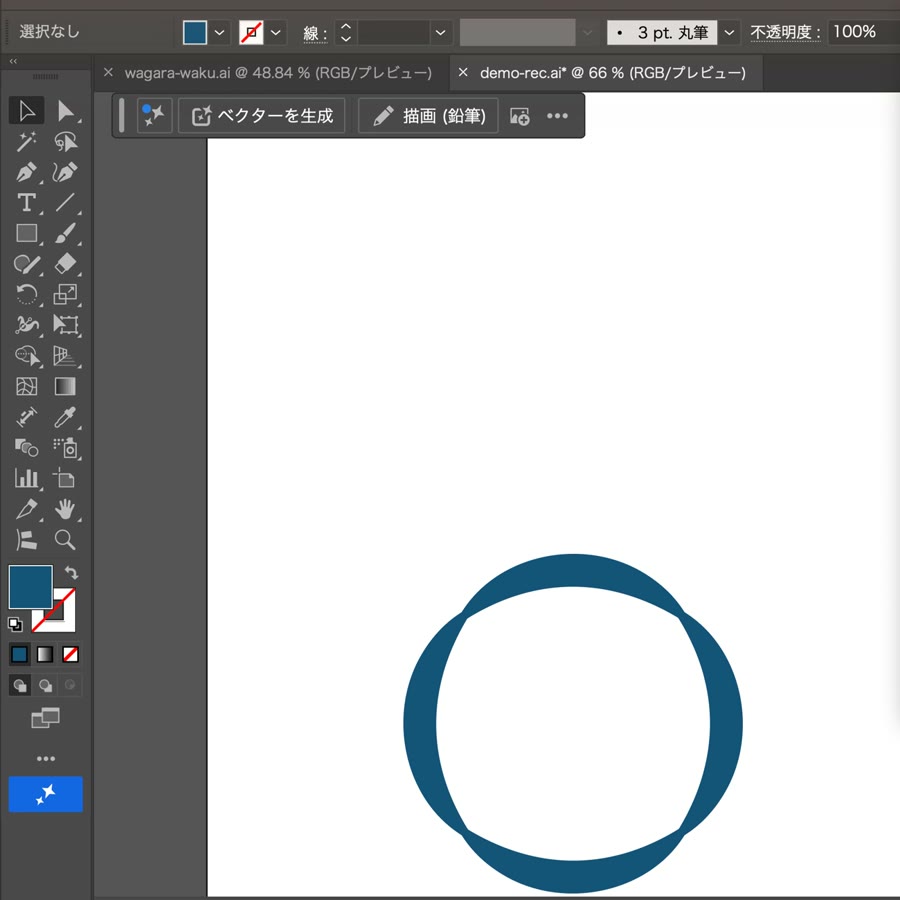900x900 pixels.
Task: Select the Eyedropper tool
Action: click(x=65, y=417)
